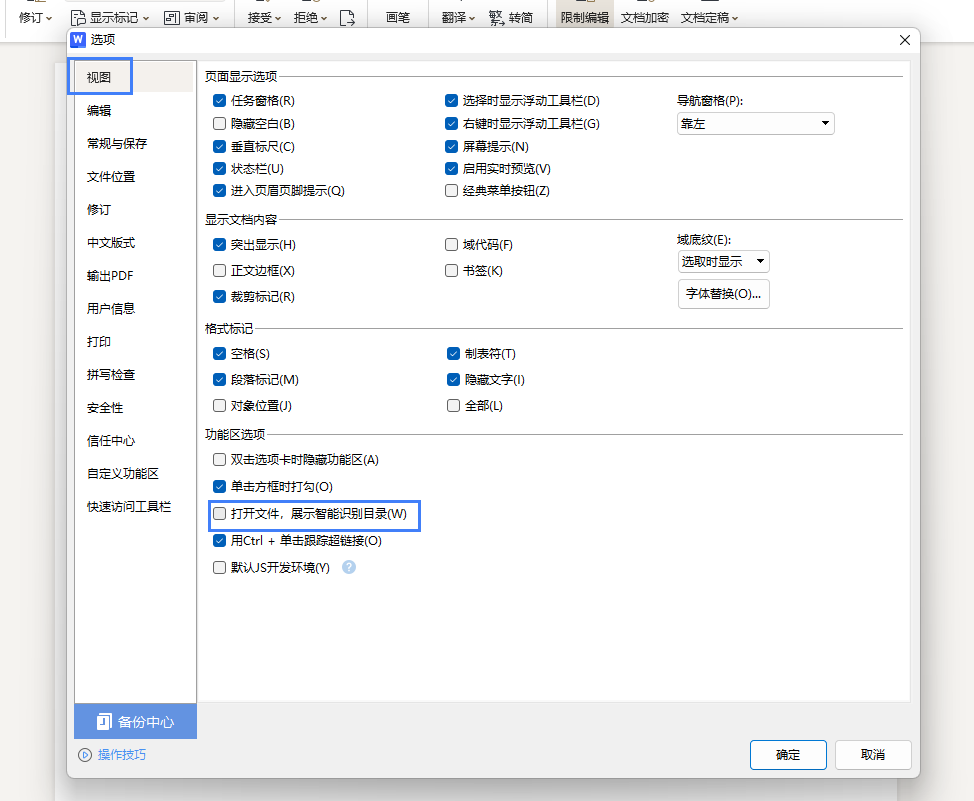Click the compare document icon beside Reject
This screenshot has height=801, width=974.
347,18
